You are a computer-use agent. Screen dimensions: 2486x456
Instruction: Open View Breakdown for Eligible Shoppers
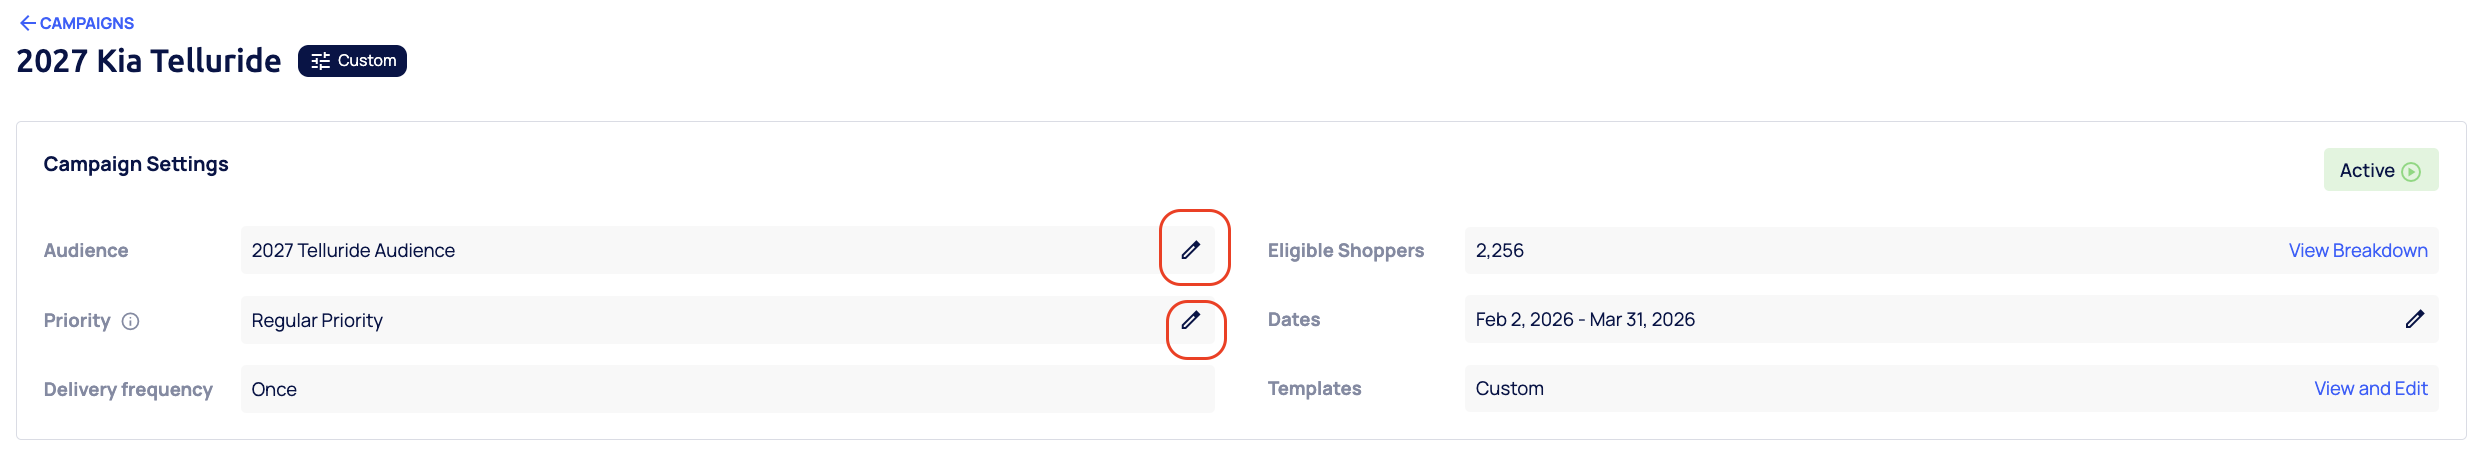tap(2357, 250)
